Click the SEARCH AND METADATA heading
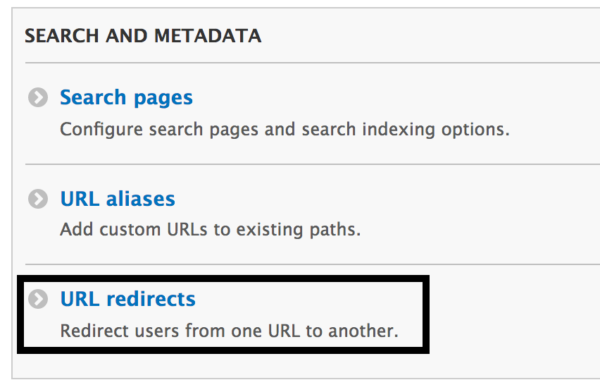This screenshot has height=392, width=600. (x=143, y=36)
